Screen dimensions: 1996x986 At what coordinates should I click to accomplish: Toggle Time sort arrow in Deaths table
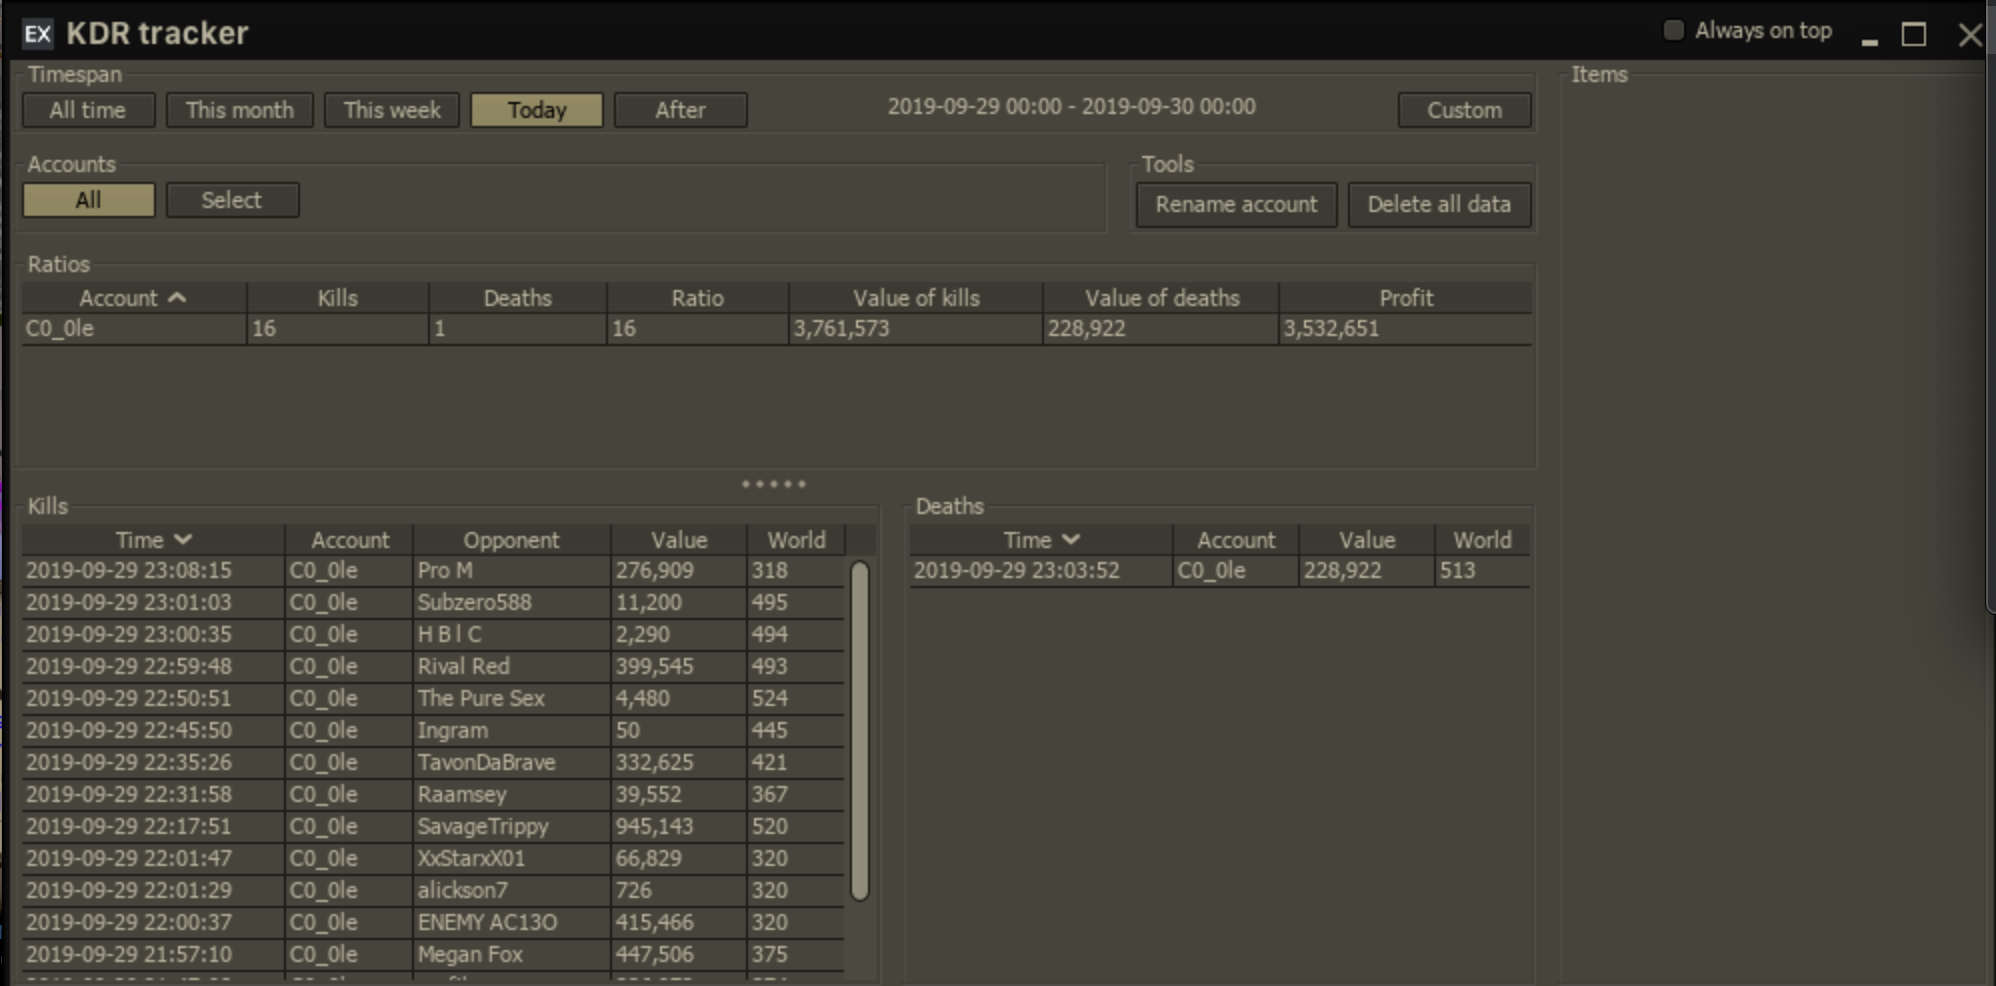[1071, 540]
